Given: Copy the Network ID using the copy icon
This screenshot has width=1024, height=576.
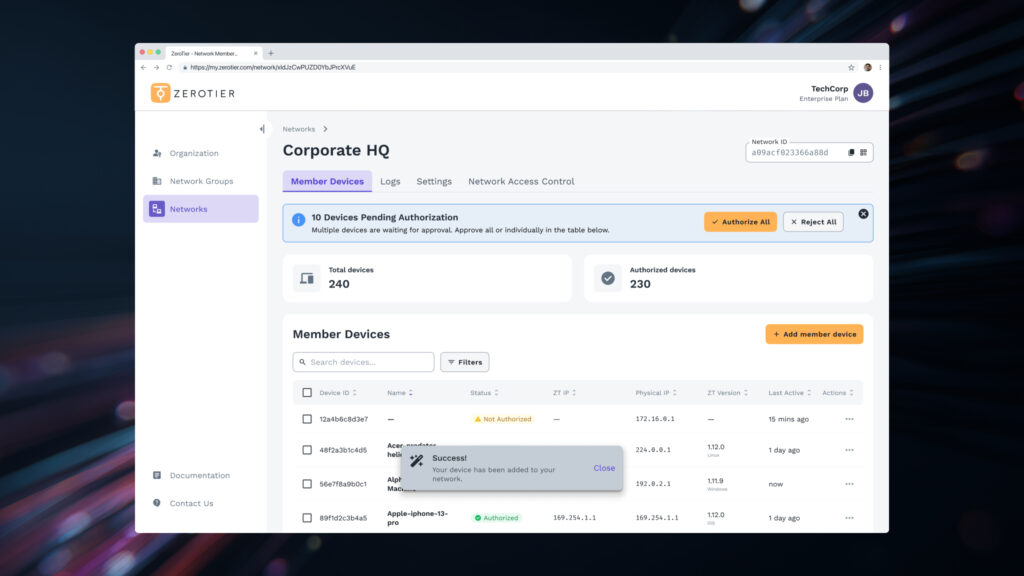Looking at the screenshot, I should tap(851, 152).
